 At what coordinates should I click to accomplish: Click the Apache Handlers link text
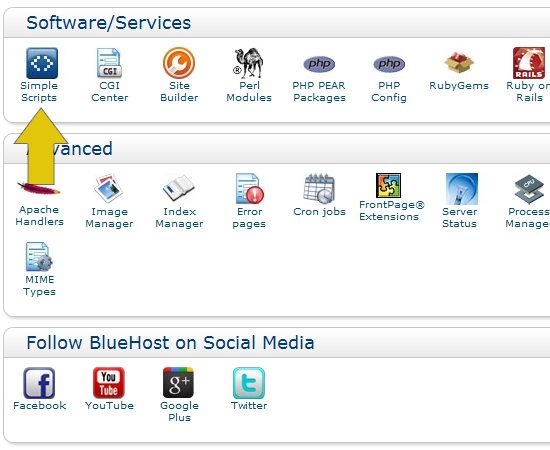tap(39, 215)
